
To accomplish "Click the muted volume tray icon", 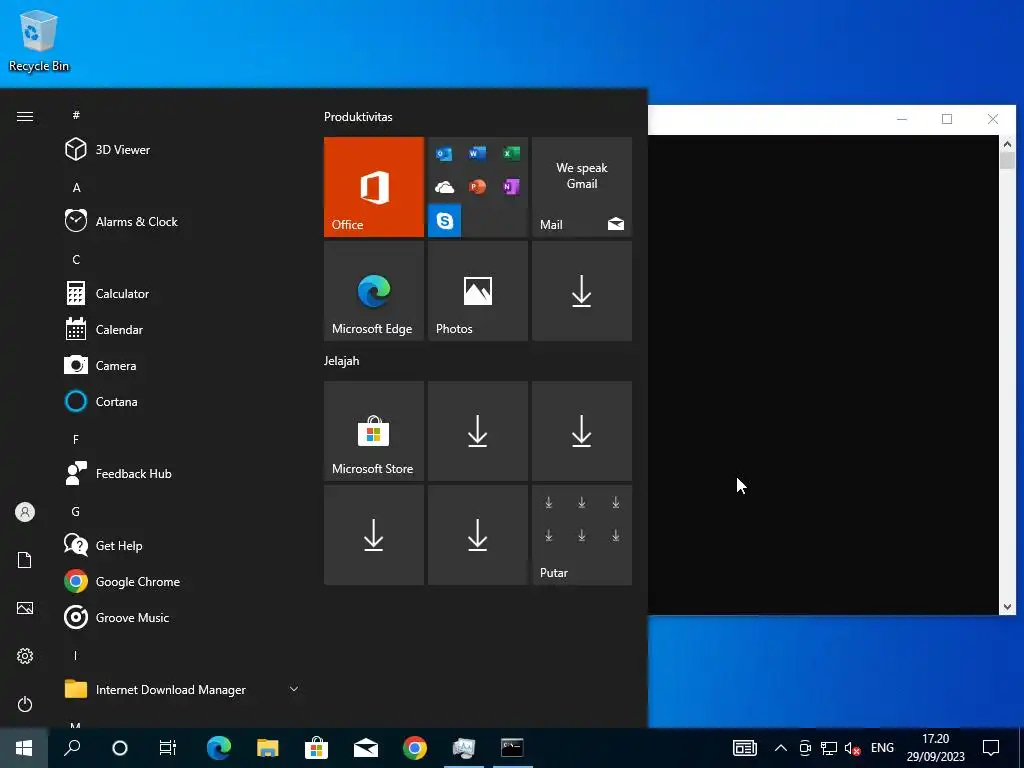I will [x=852, y=748].
